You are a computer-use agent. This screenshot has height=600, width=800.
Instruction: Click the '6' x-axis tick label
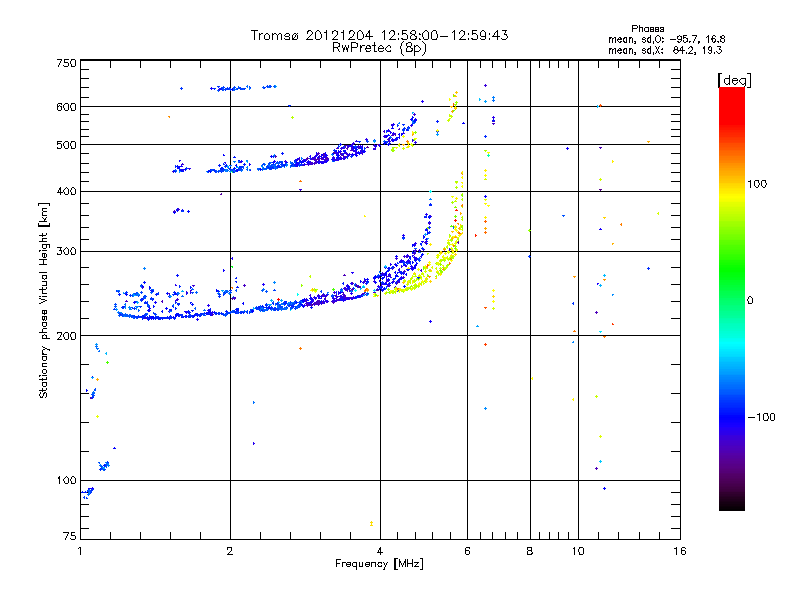[x=467, y=551]
